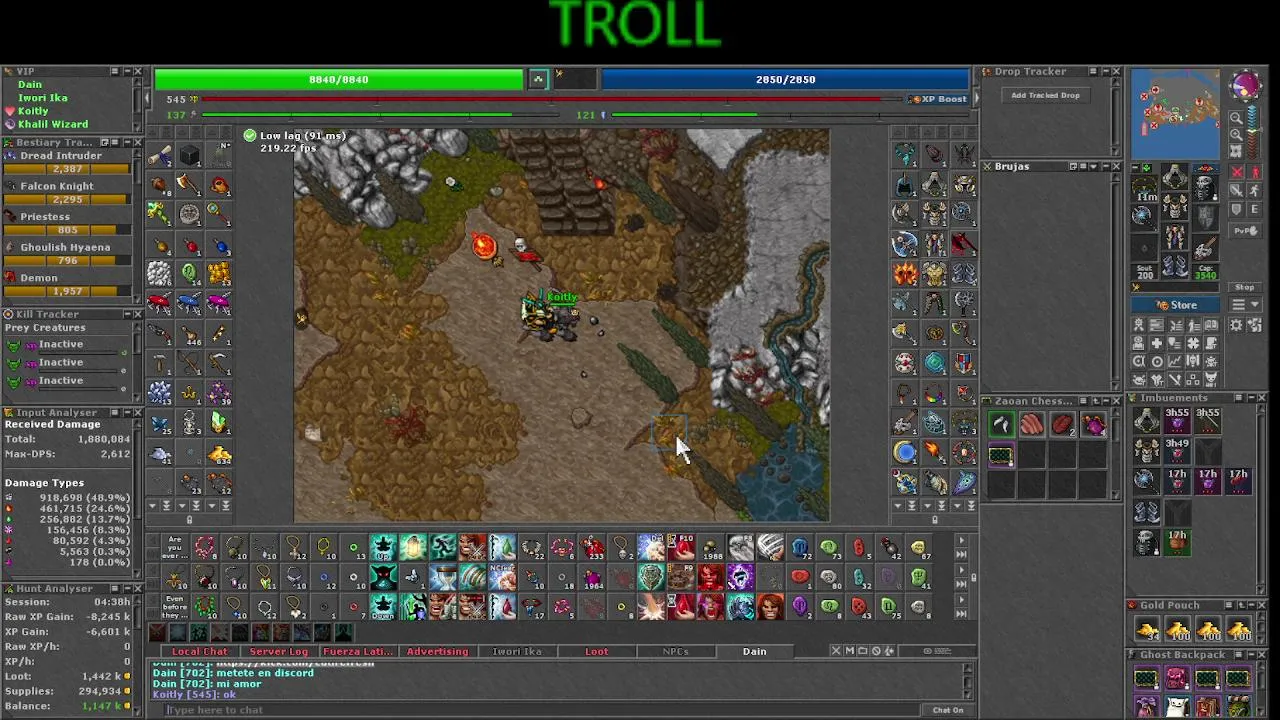Adjust the minimap floor level slider
Screen dimensions: 1280x720
[1253, 131]
